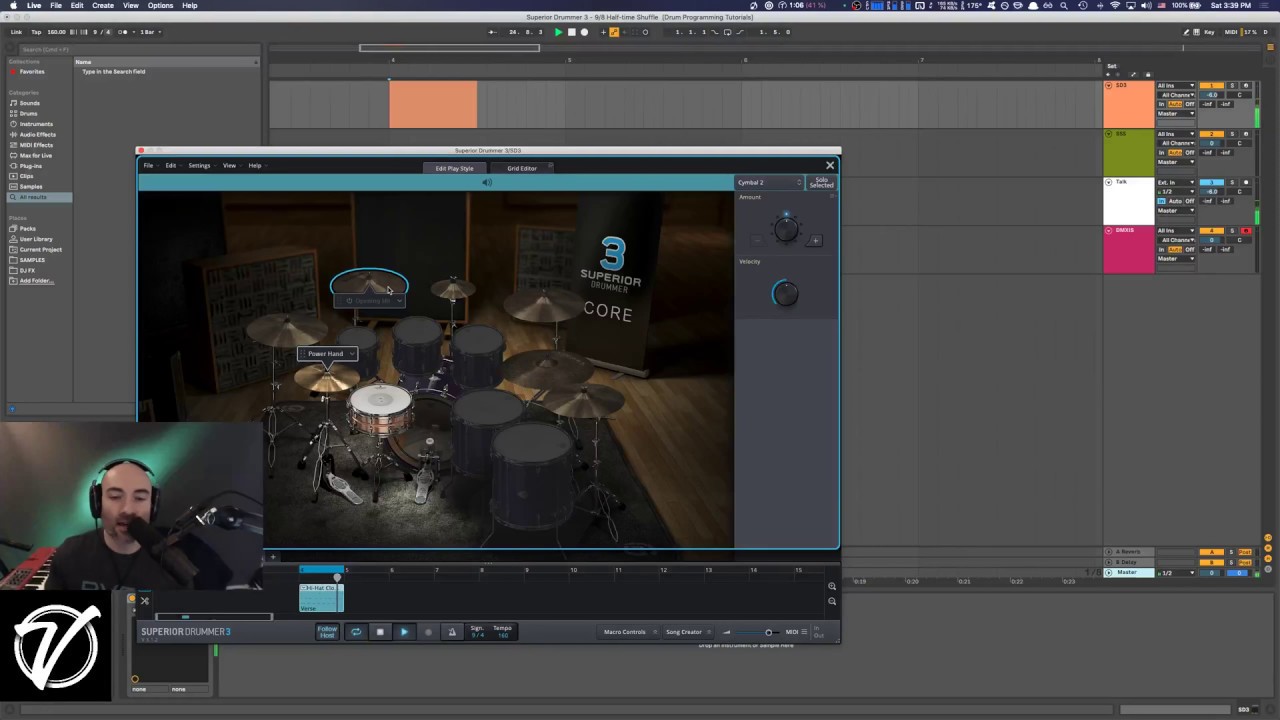Open Sounds category in Live browser

click(x=30, y=103)
